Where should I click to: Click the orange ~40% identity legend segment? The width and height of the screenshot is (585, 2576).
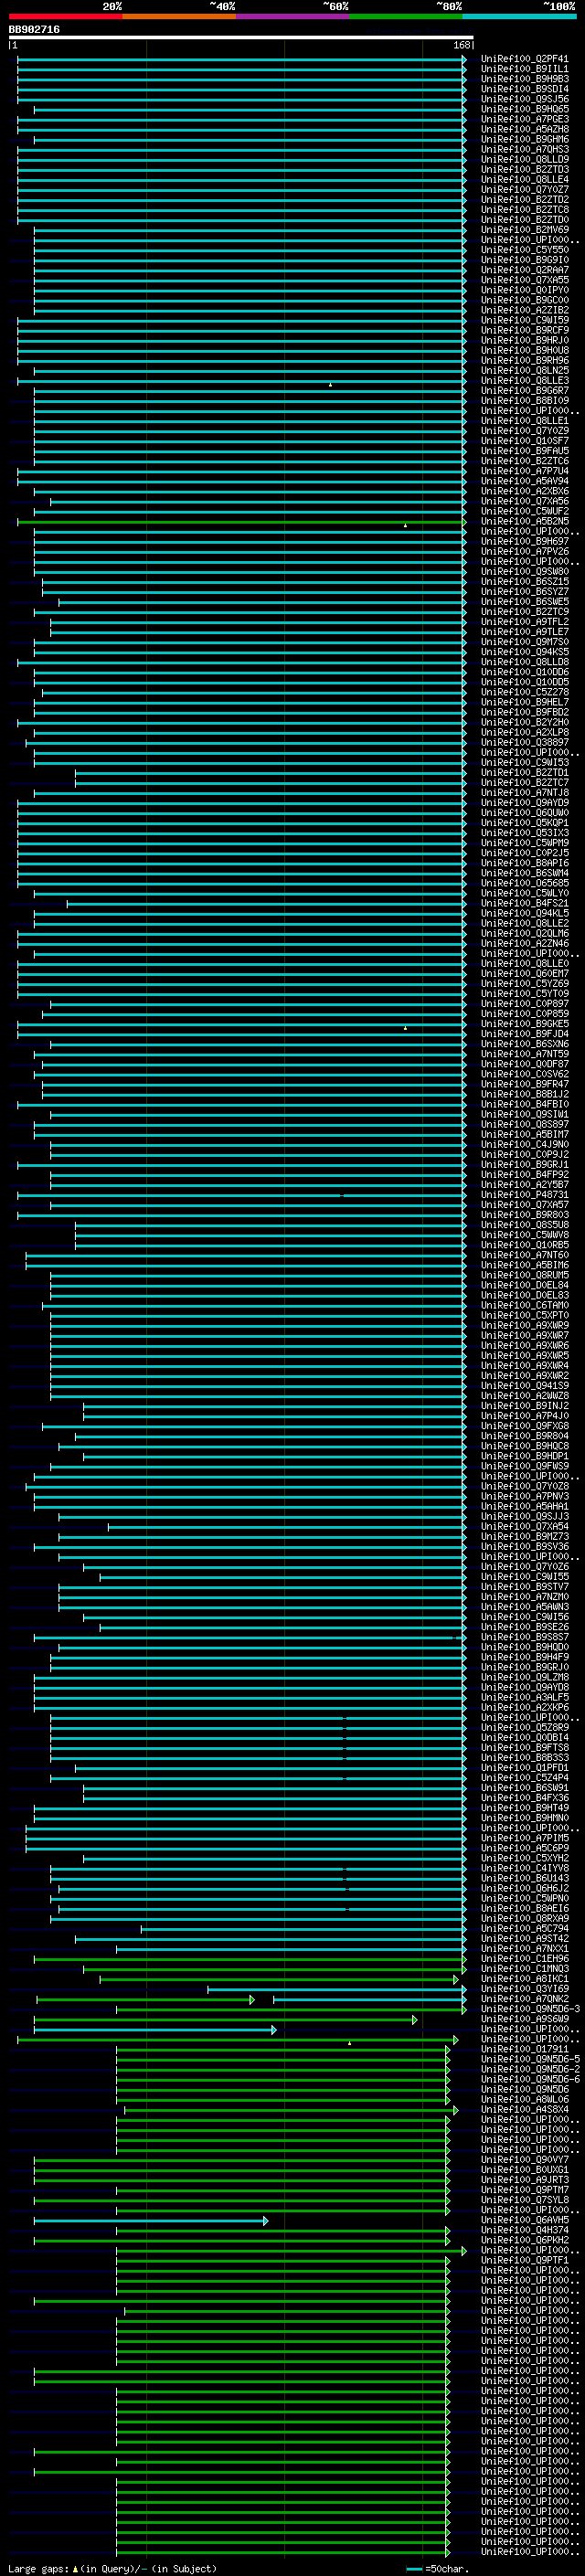point(179,16)
